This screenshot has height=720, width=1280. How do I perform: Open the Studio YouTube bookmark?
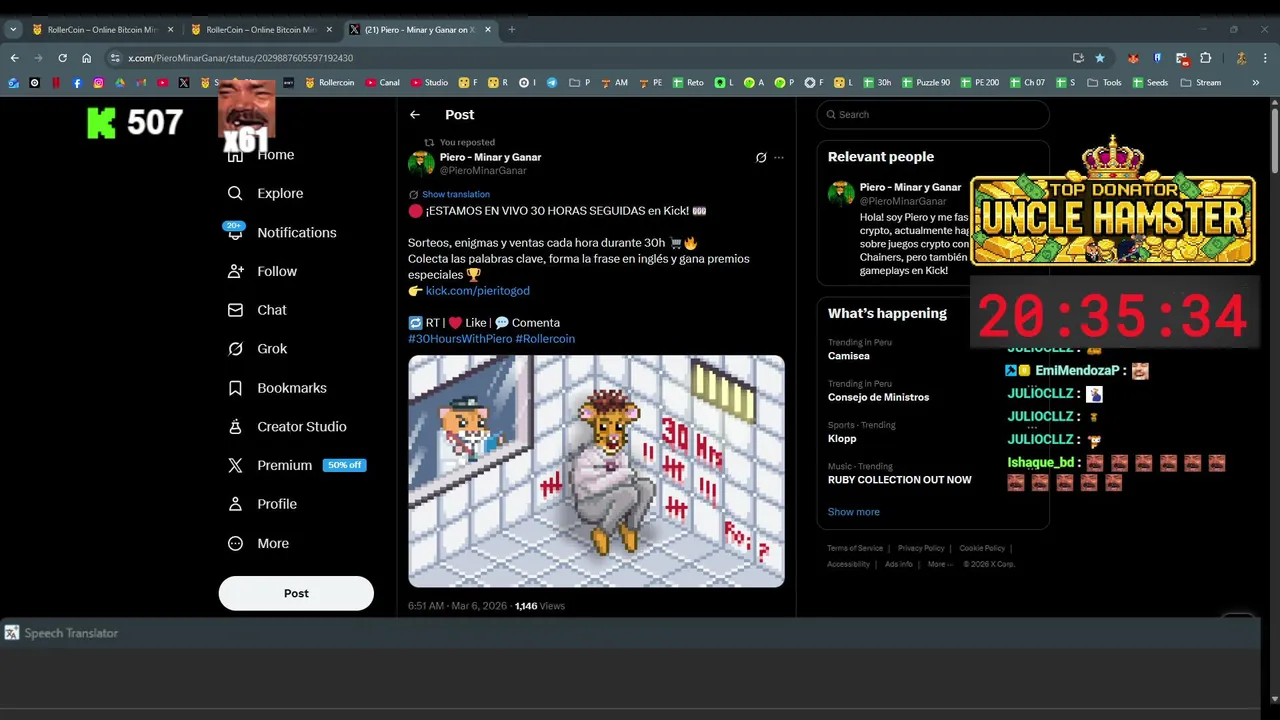[x=429, y=83]
